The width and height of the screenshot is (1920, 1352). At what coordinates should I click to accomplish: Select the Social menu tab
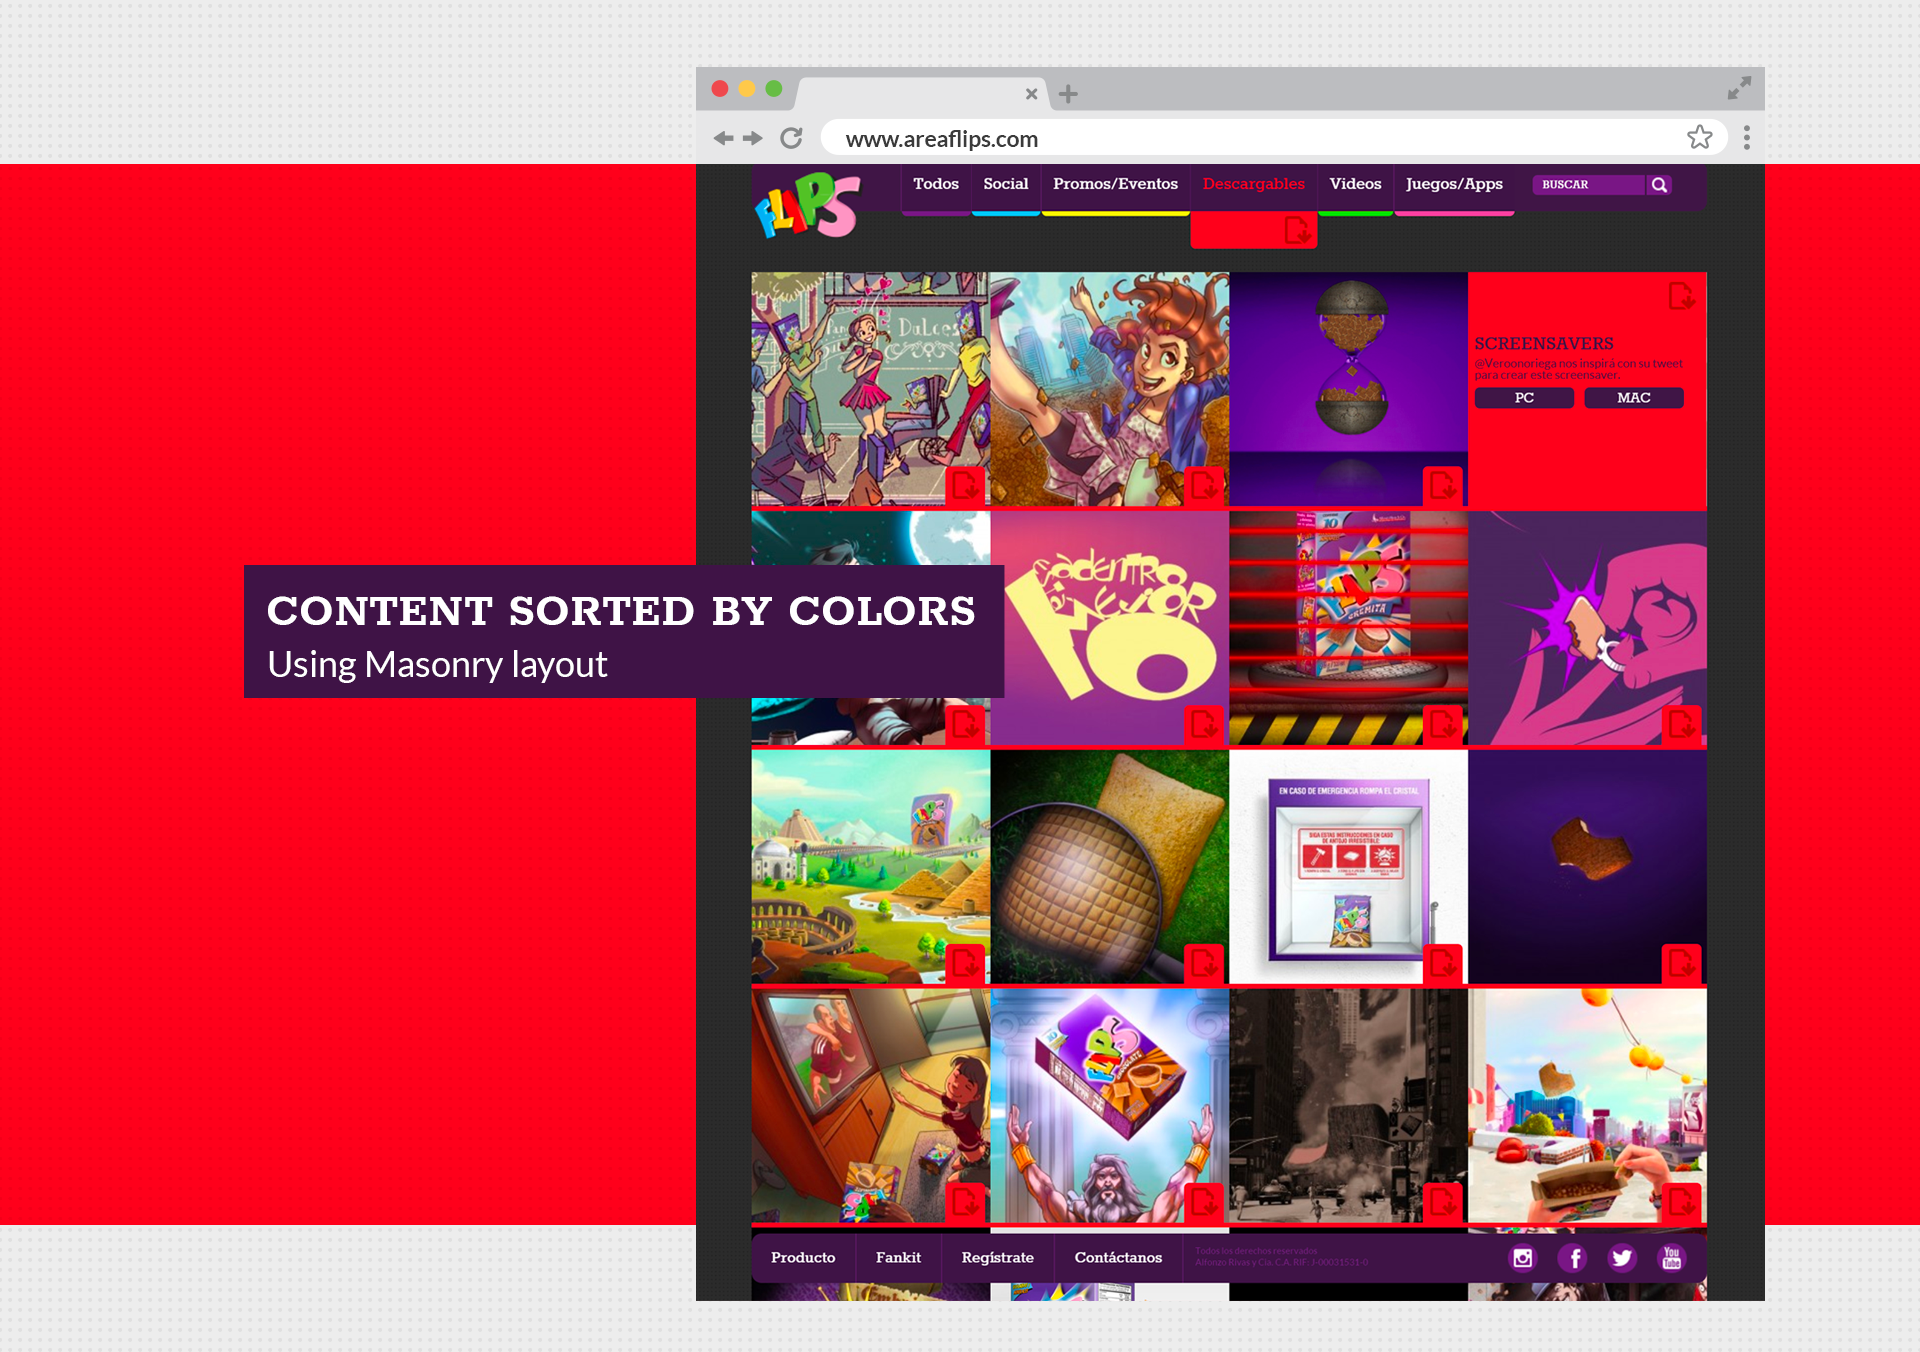pyautogui.click(x=1005, y=185)
